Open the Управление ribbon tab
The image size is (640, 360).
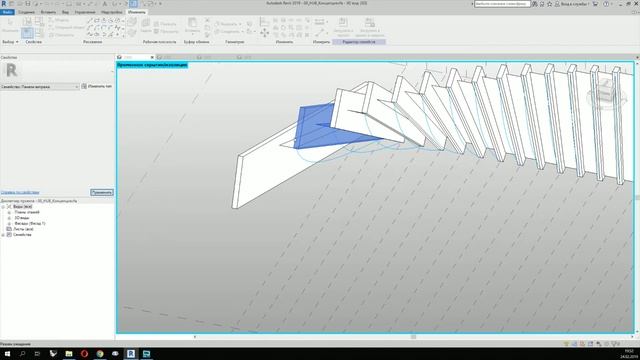pos(84,12)
